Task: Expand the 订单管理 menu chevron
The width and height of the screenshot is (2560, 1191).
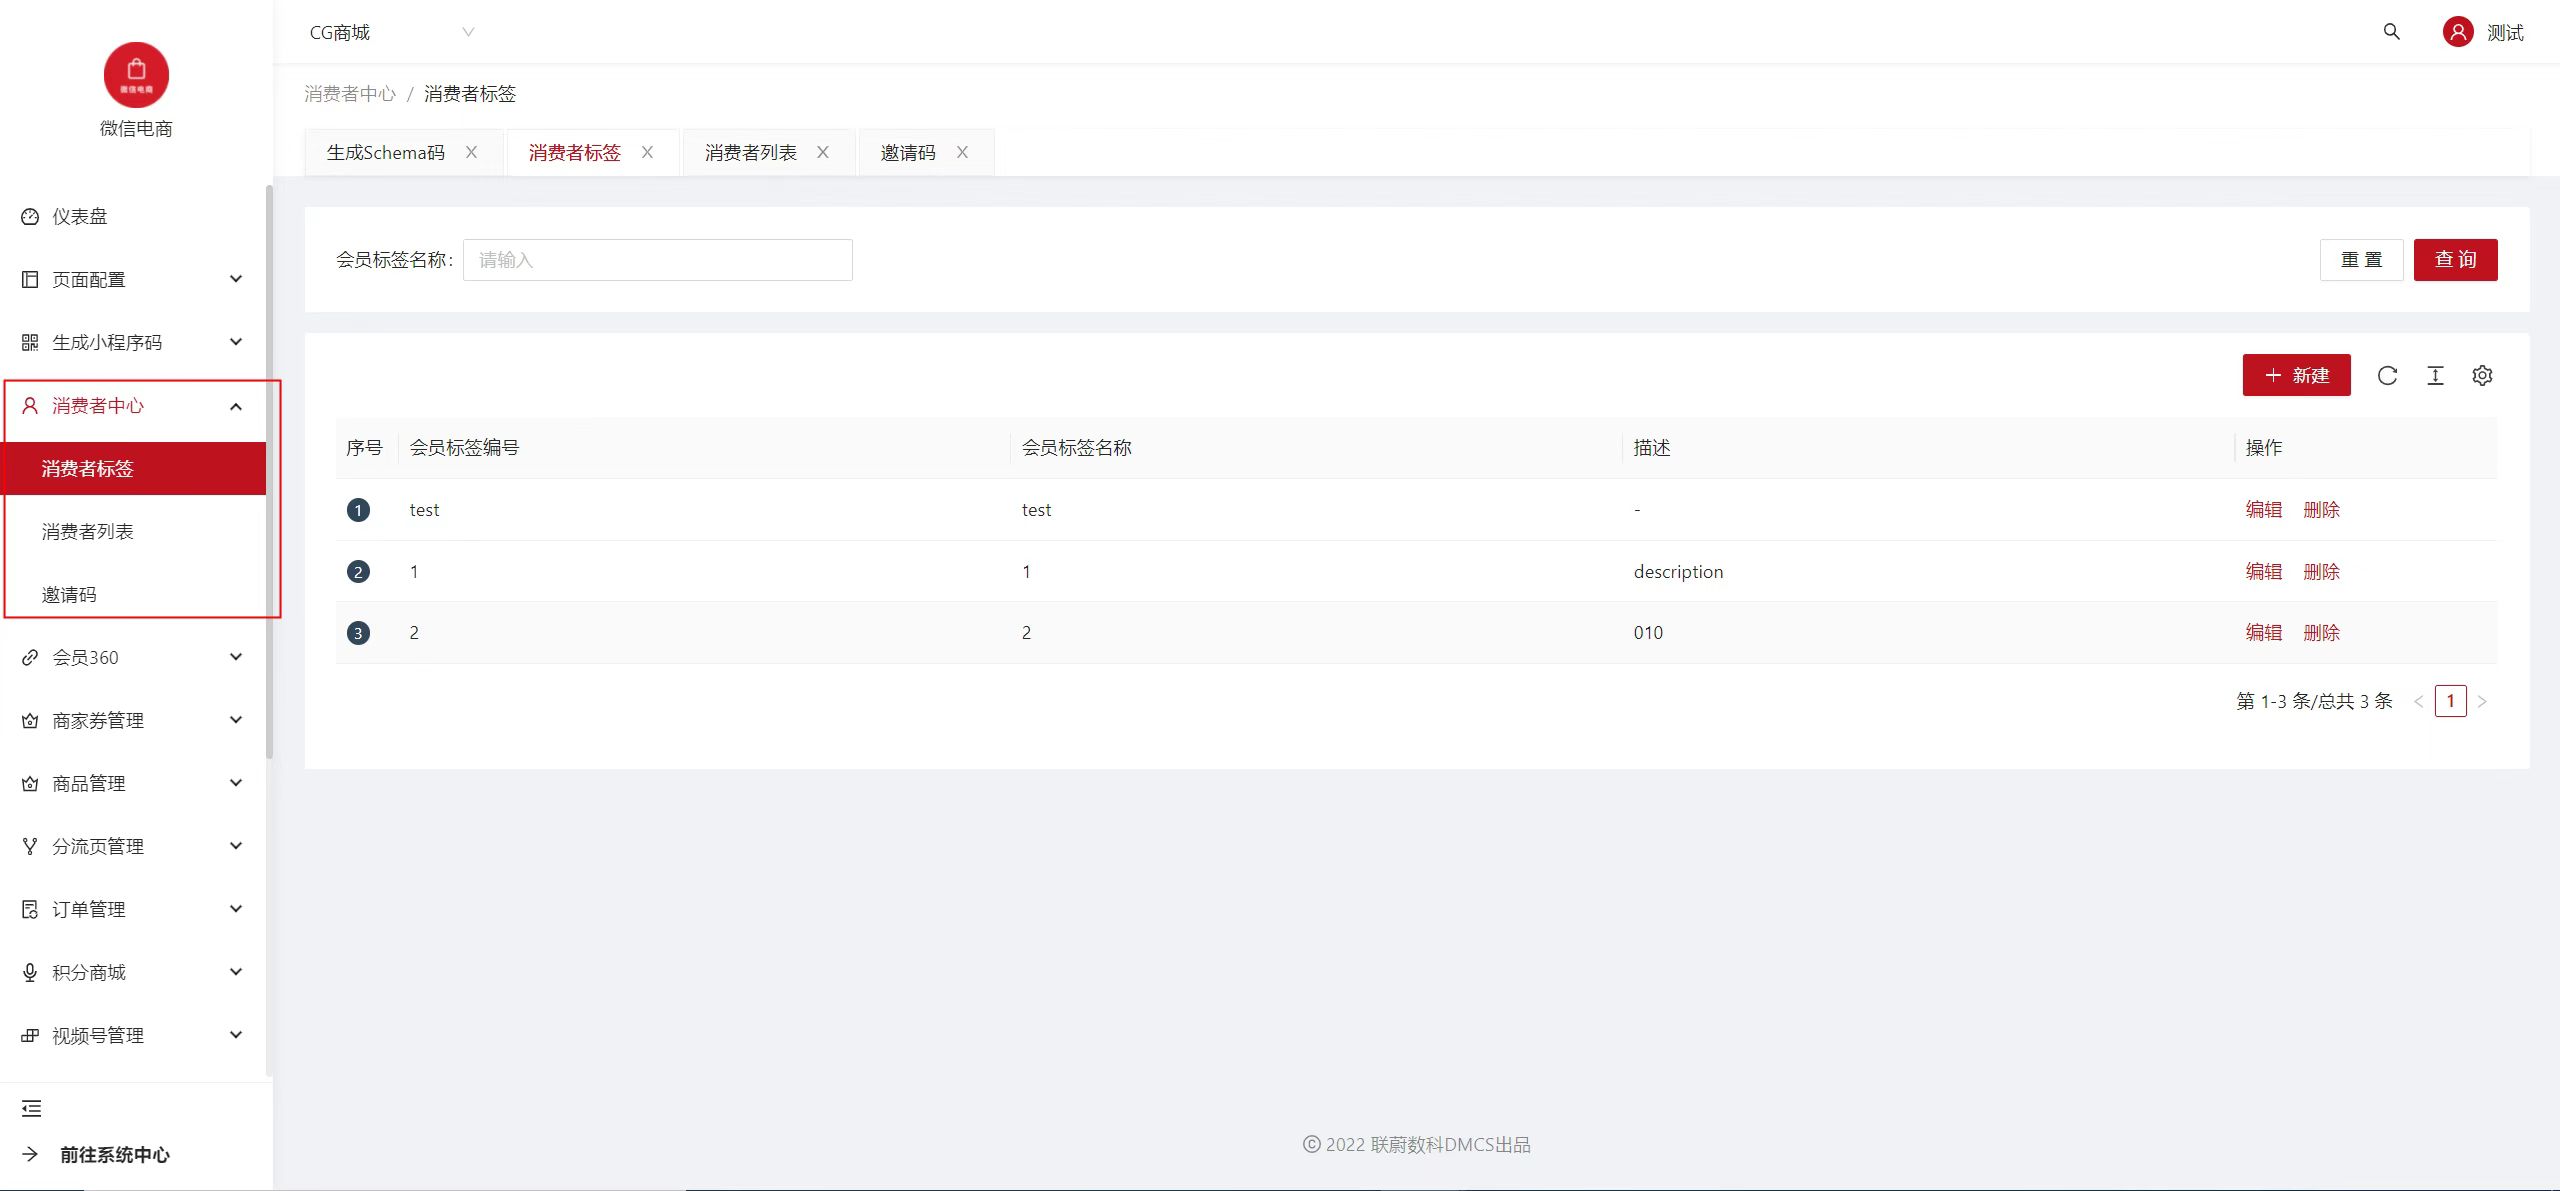Action: 236,909
